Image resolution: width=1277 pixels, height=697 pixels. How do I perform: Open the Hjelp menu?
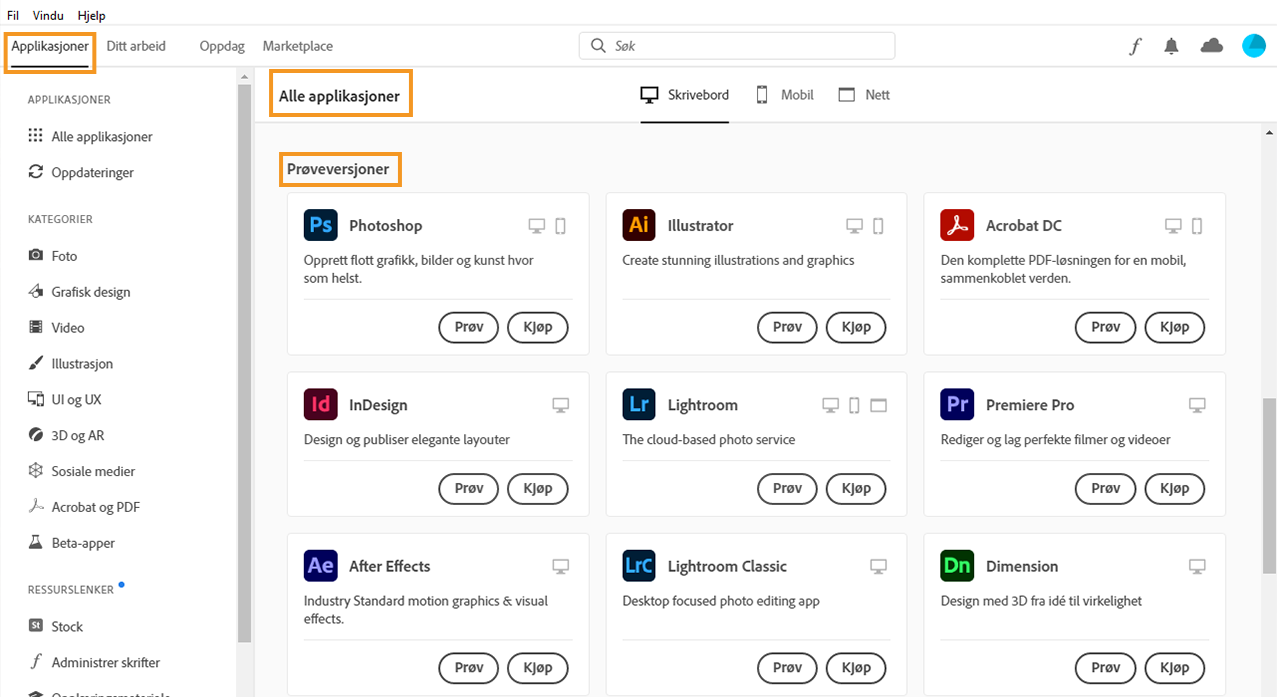(x=91, y=15)
